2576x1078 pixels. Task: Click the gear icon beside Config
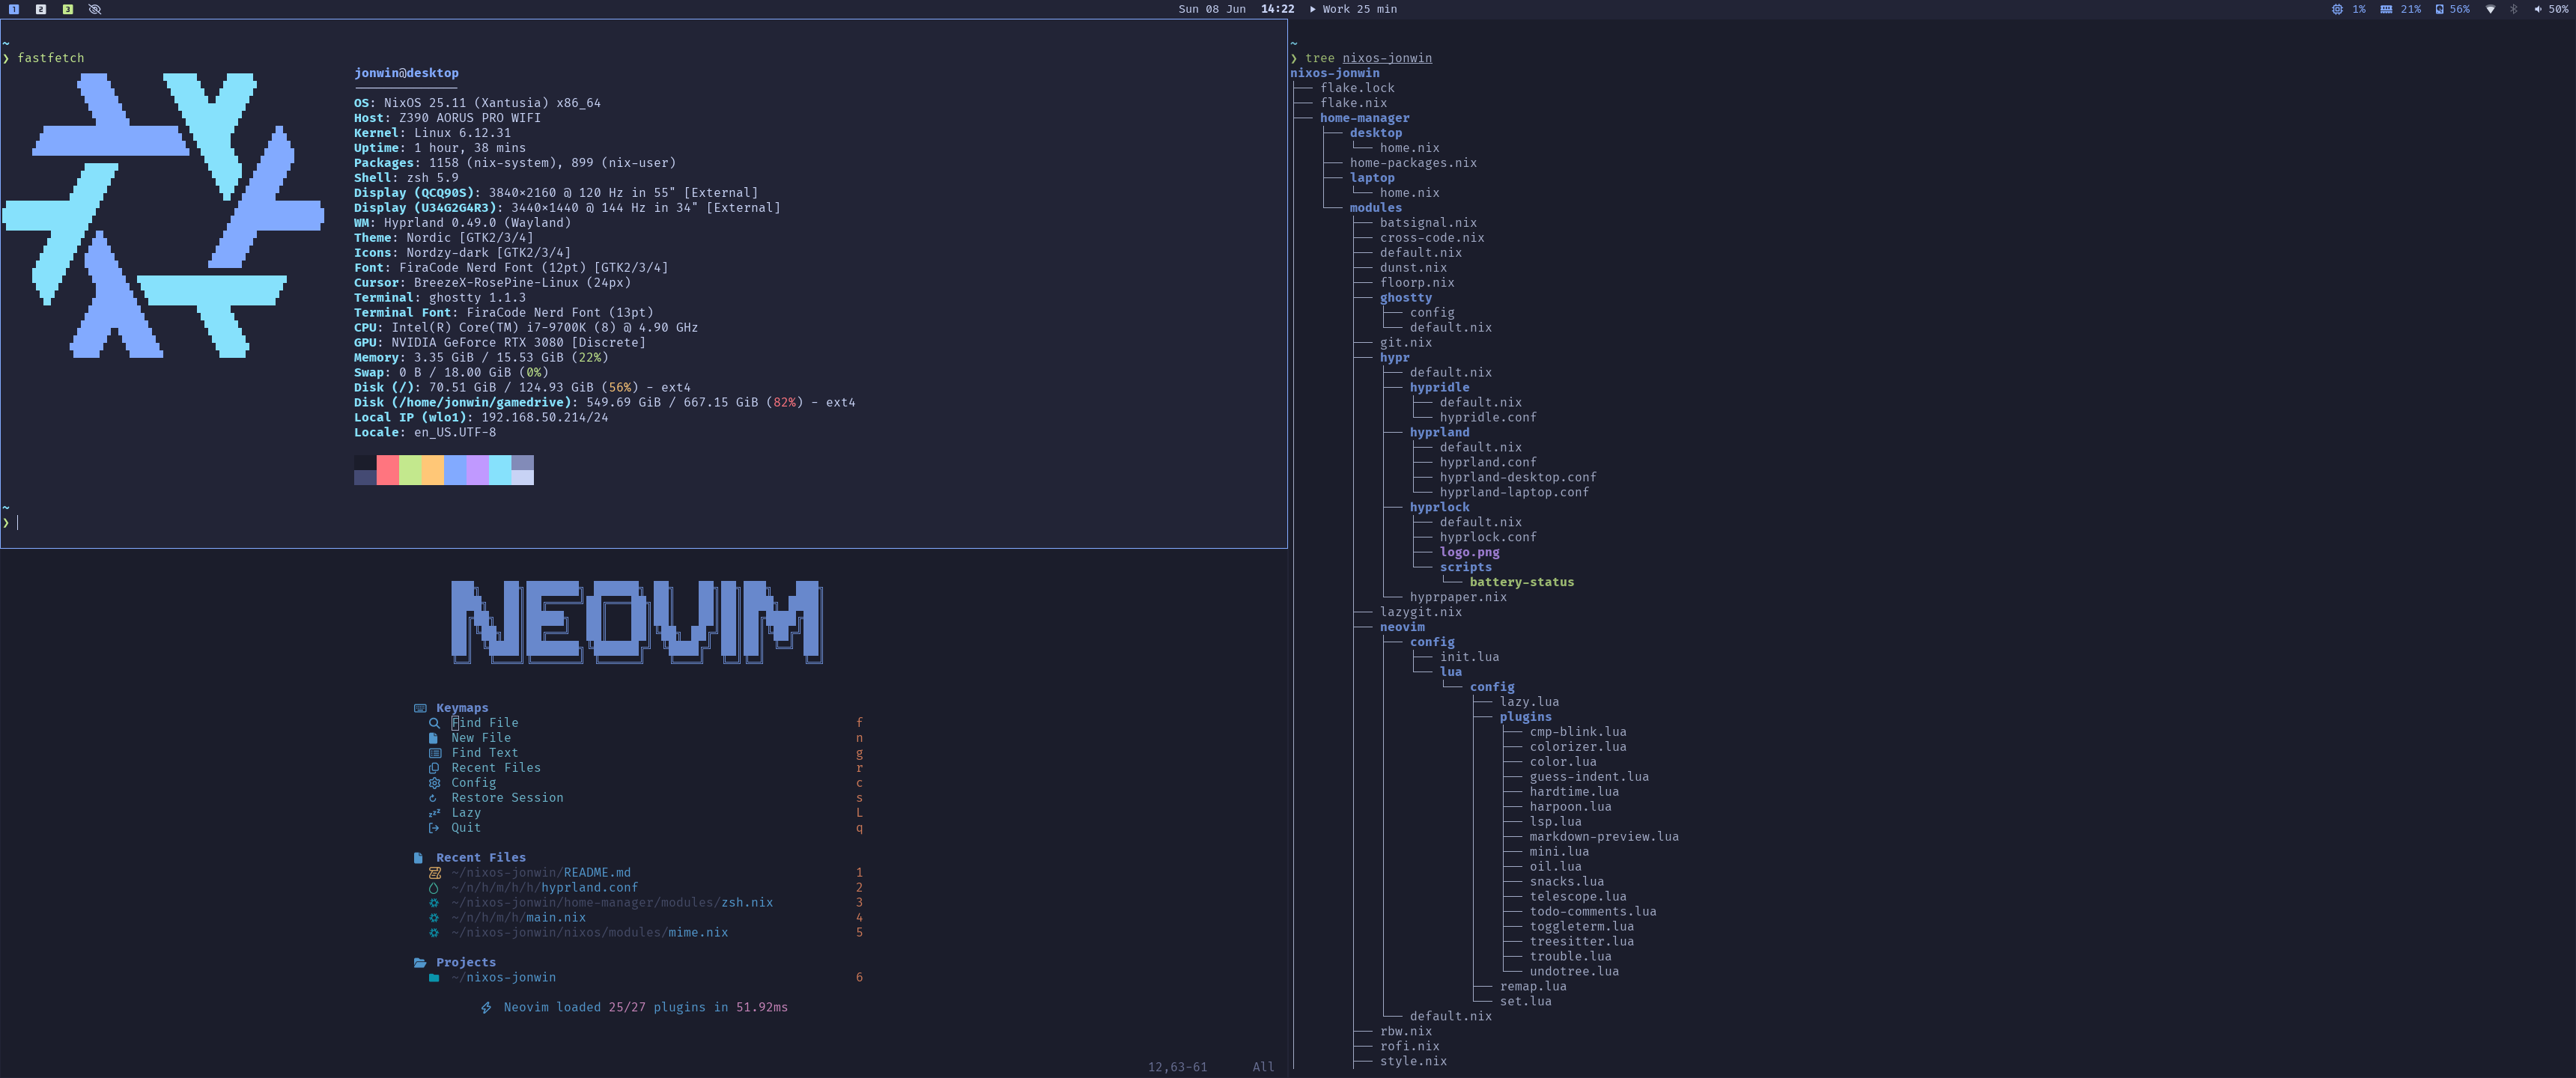tap(434, 783)
